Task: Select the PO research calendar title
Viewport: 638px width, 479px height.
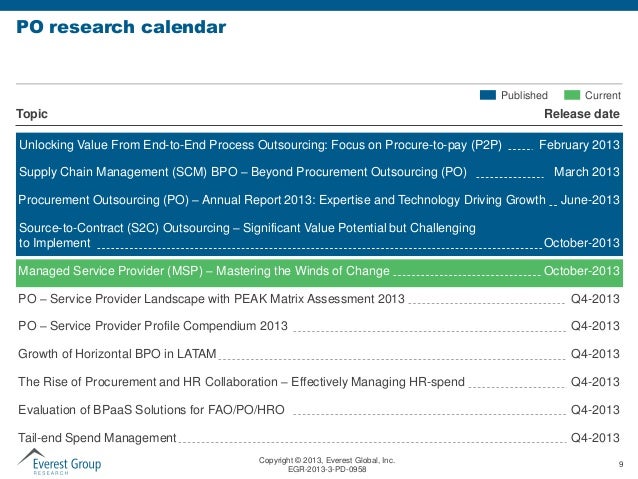Action: click(x=121, y=27)
